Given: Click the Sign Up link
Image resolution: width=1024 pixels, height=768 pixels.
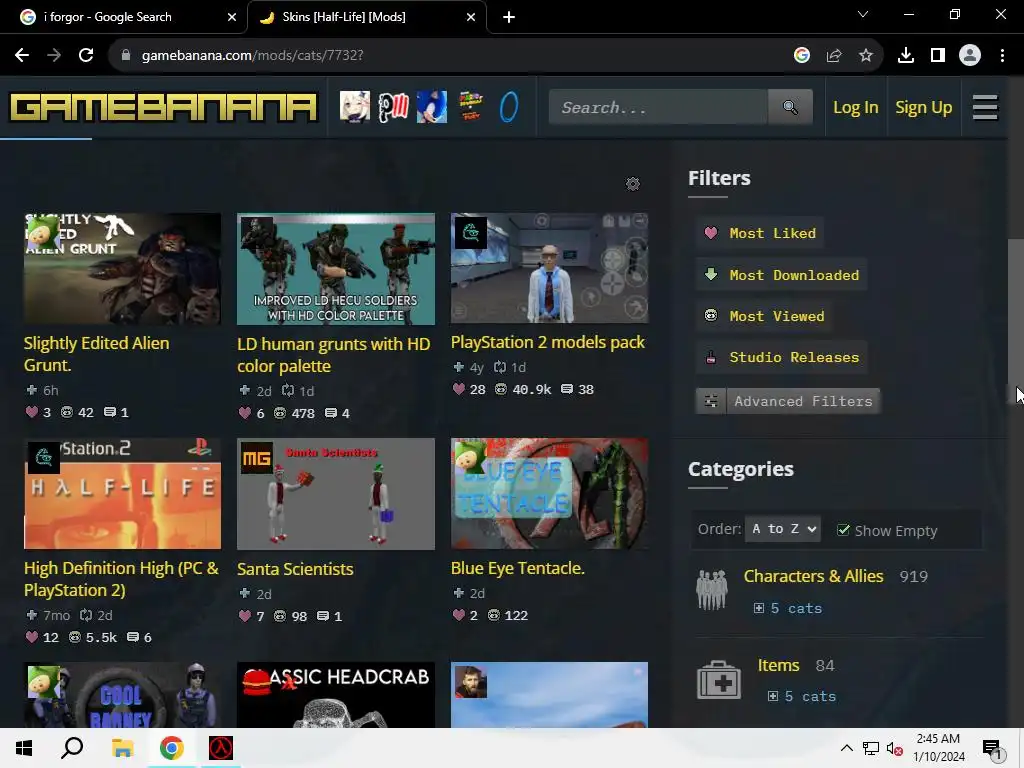Looking at the screenshot, I should tap(923, 107).
